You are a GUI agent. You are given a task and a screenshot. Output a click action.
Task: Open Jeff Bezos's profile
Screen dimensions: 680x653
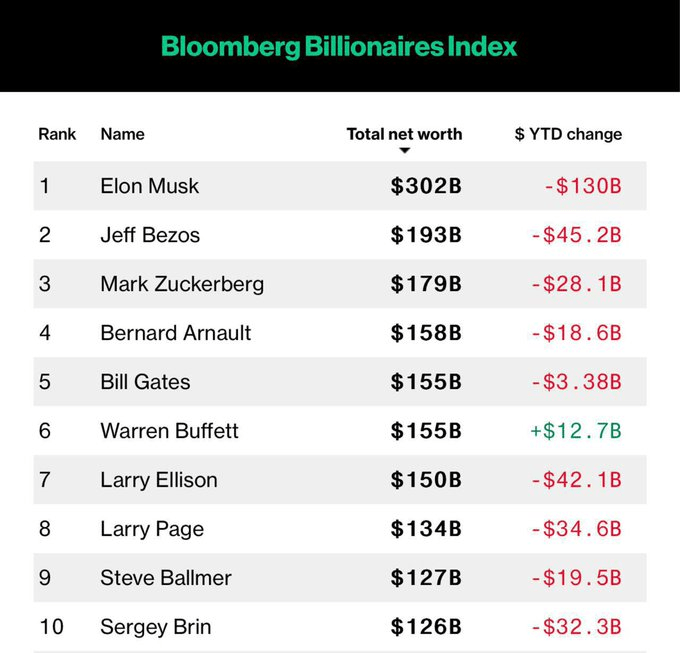tap(150, 235)
